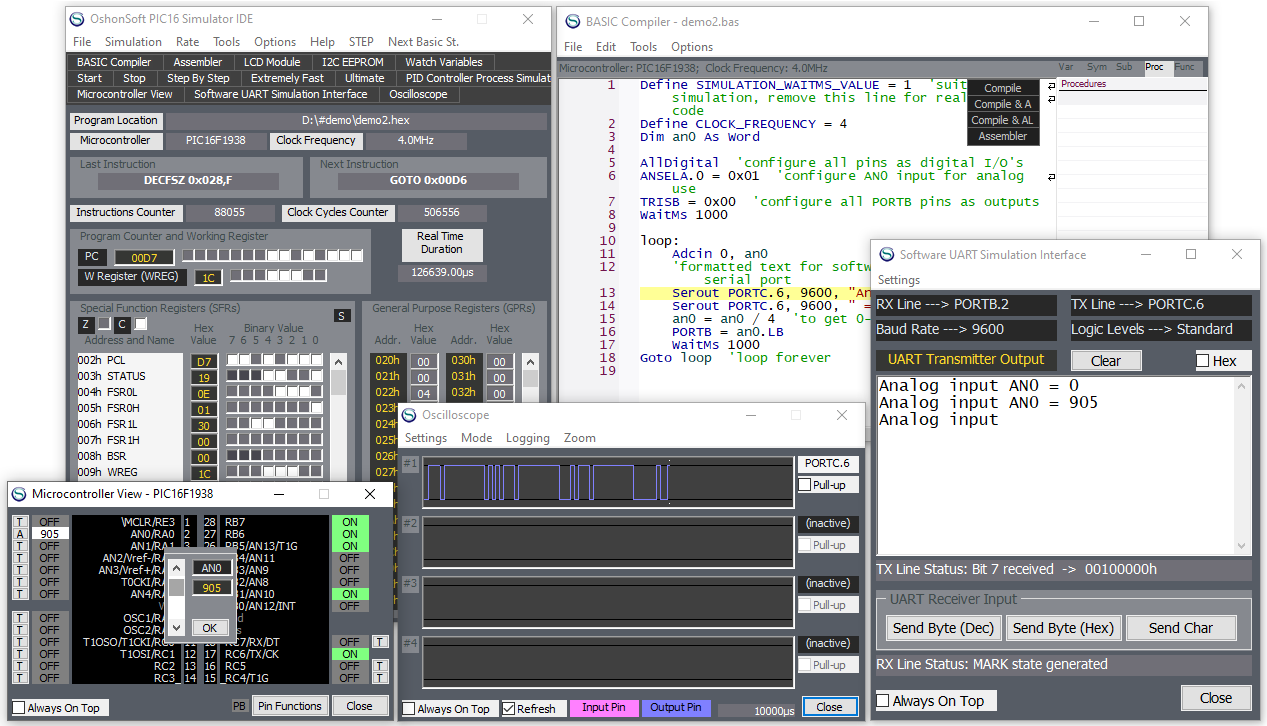The image size is (1267, 726).
Task: Click Pin Functions button
Action: pos(290,706)
